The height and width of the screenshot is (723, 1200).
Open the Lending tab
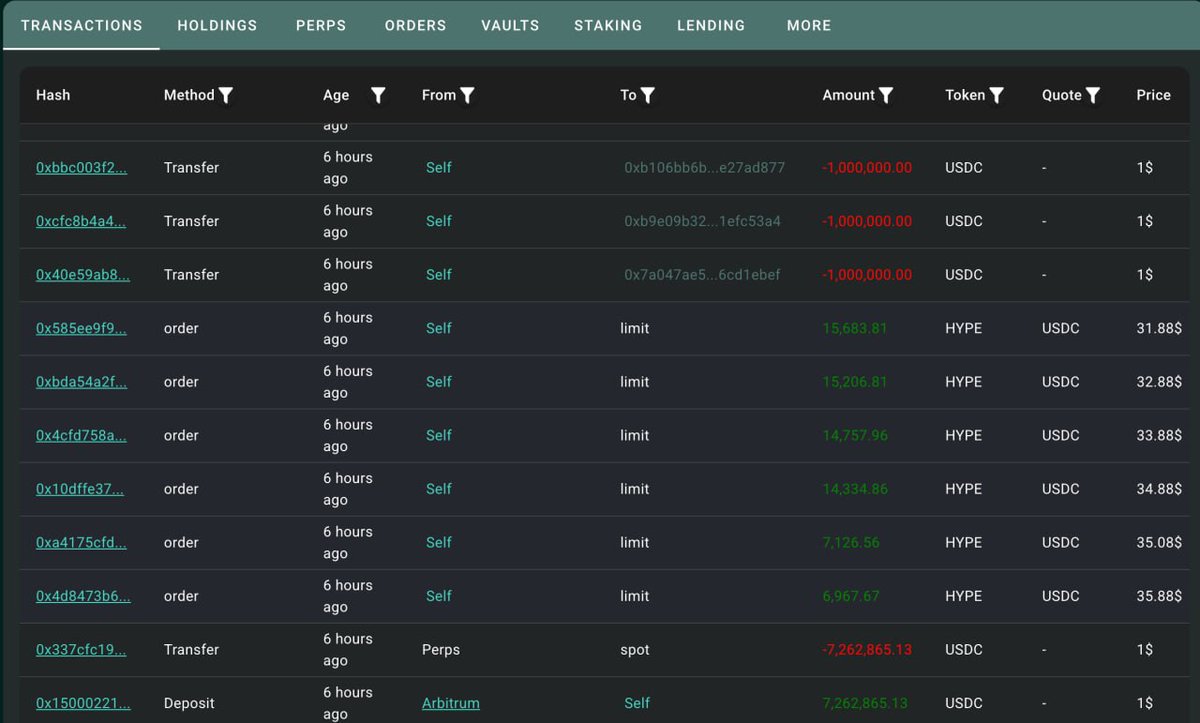(711, 25)
